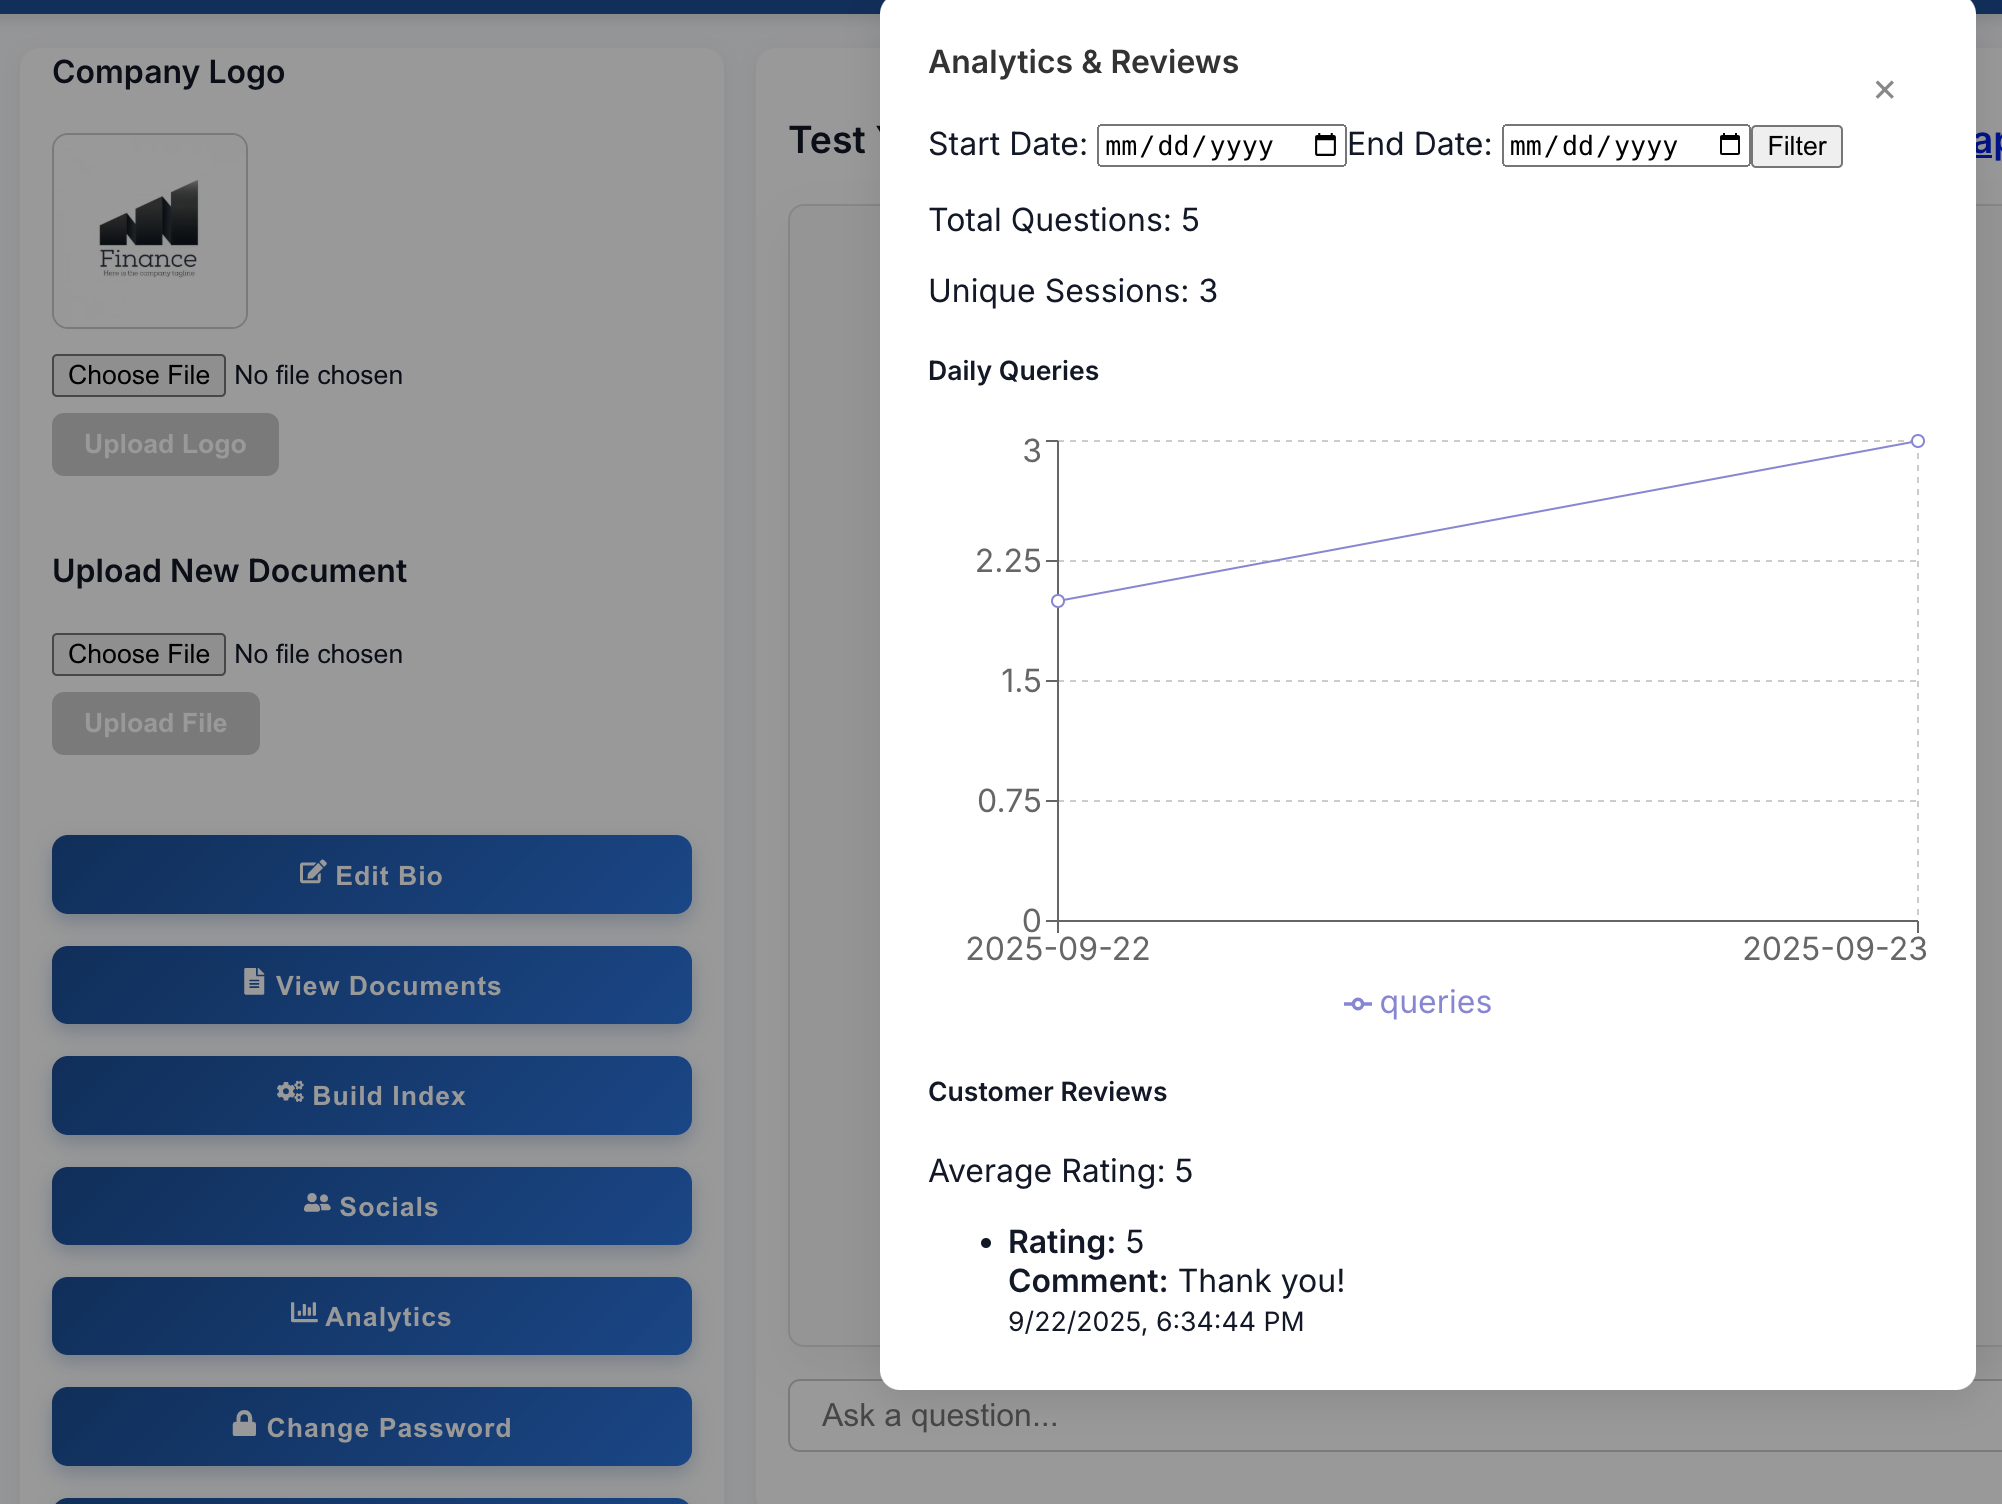Click the gears icon on Build Index
Viewport: 2002px width, 1504px height.
click(x=290, y=1092)
